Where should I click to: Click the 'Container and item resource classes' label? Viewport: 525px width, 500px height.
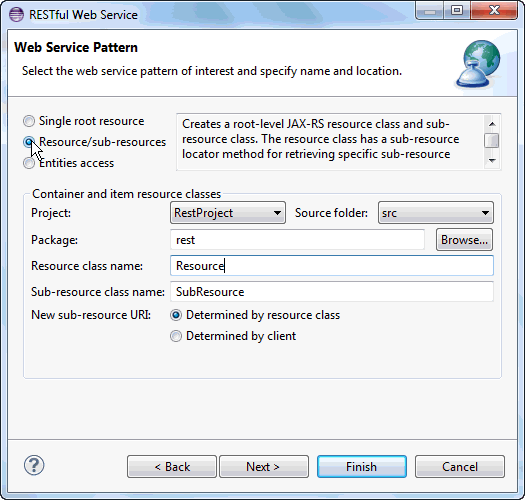pyautogui.click(x=127, y=194)
